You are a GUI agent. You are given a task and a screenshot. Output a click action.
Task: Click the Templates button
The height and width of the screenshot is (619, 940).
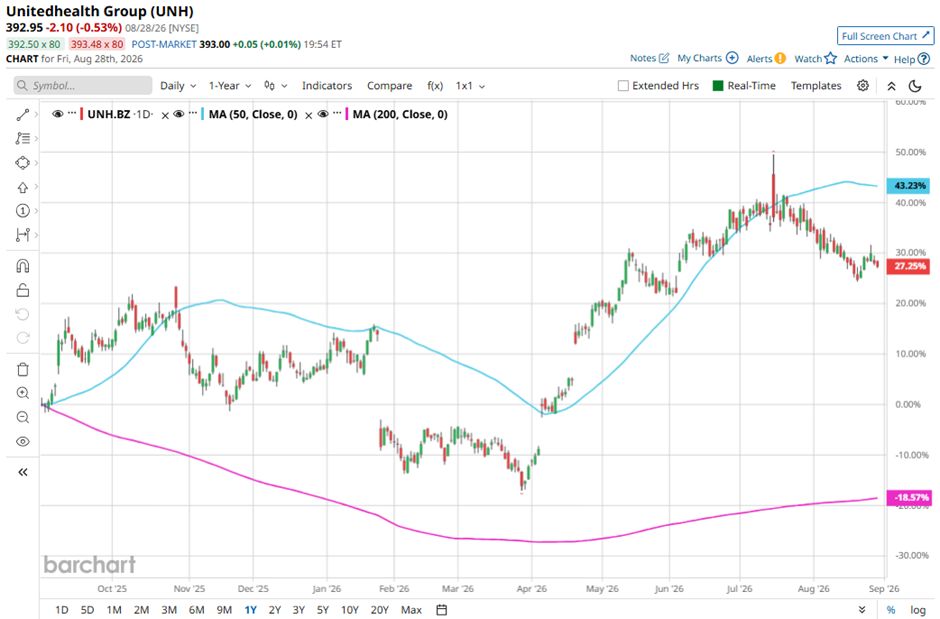pos(816,86)
